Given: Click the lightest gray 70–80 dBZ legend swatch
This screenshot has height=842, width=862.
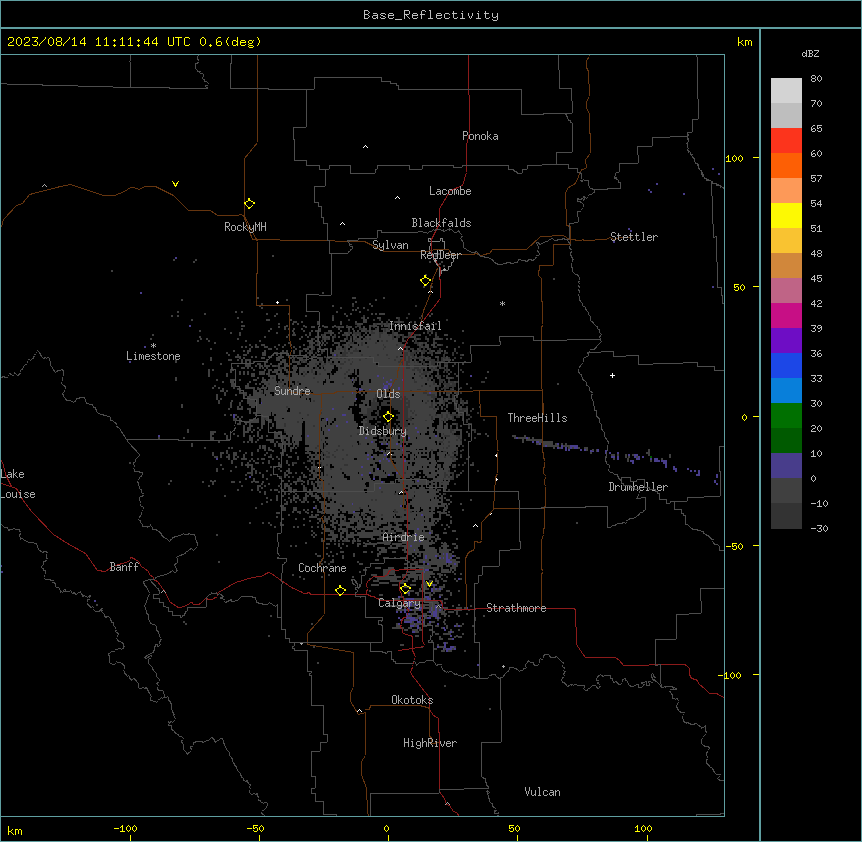Looking at the screenshot, I should pos(786,90).
